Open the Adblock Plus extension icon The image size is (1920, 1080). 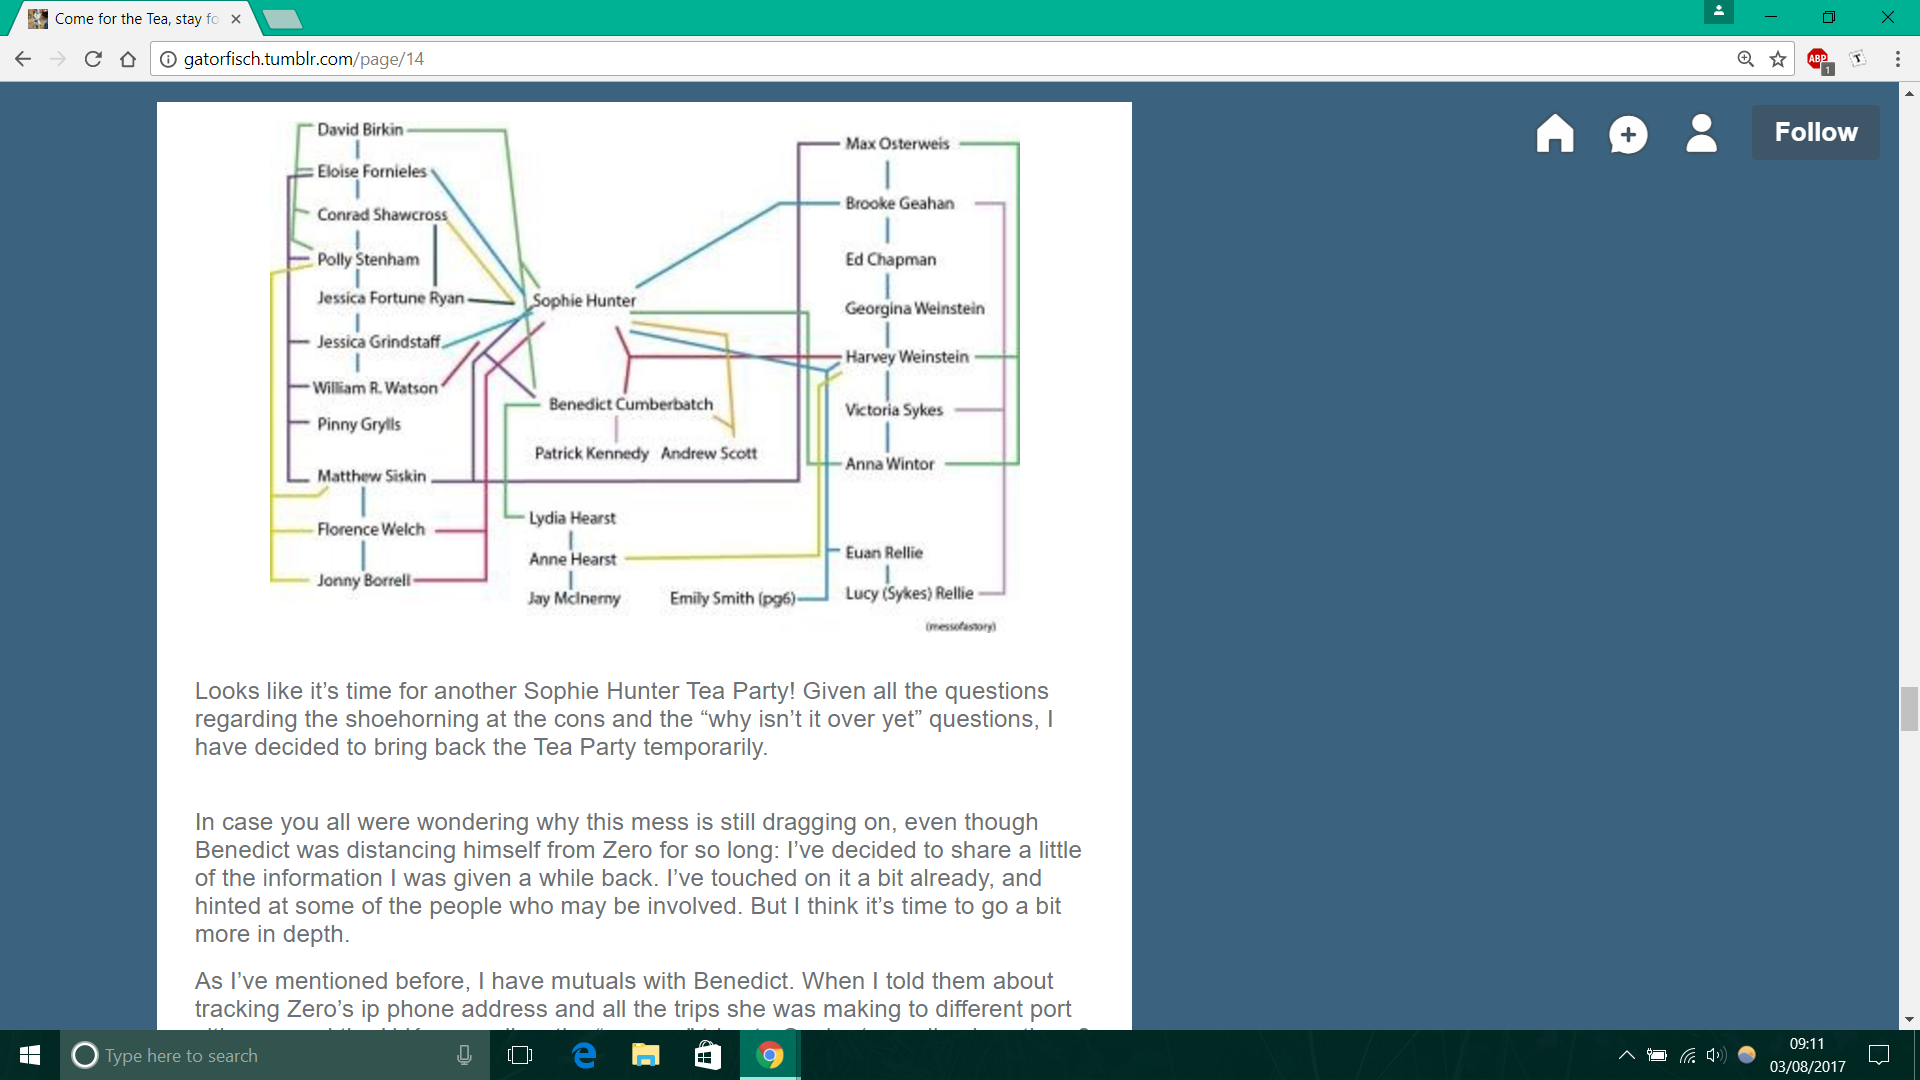click(1819, 60)
